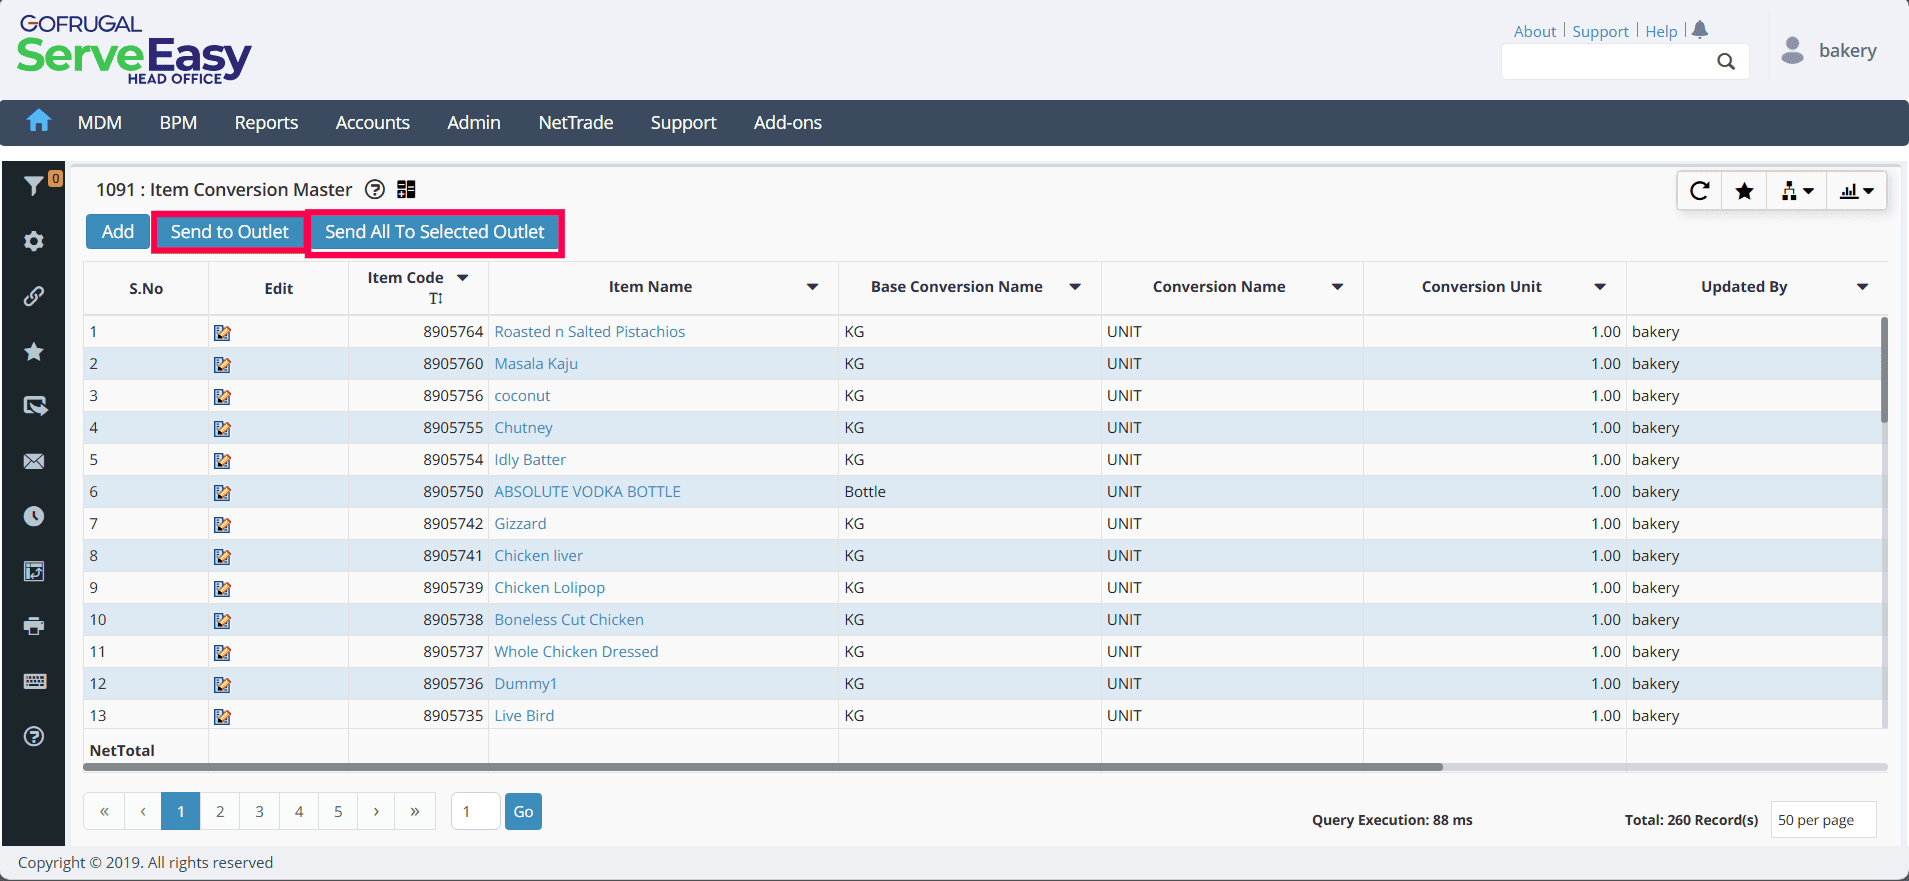The height and width of the screenshot is (881, 1909).
Task: Open the 50 per page selector
Action: click(1823, 820)
